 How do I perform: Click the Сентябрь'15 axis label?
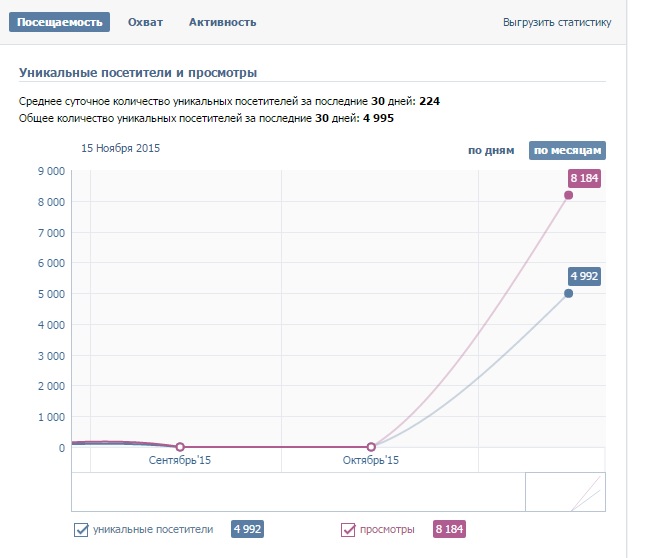pos(180,460)
